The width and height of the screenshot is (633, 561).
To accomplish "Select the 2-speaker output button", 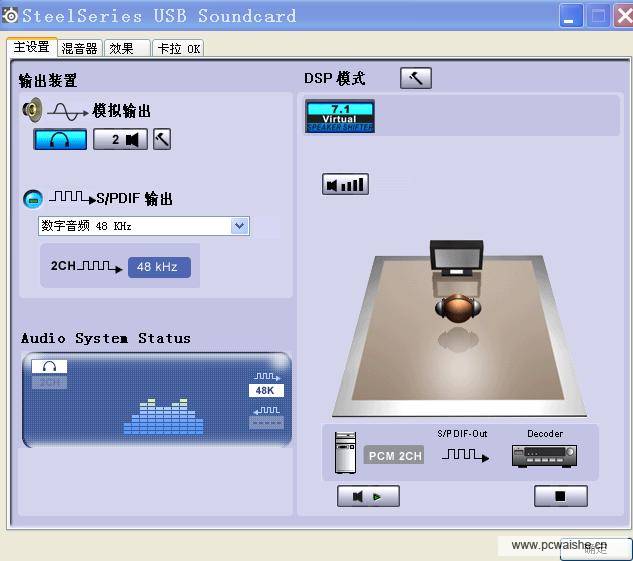I will [x=121, y=139].
